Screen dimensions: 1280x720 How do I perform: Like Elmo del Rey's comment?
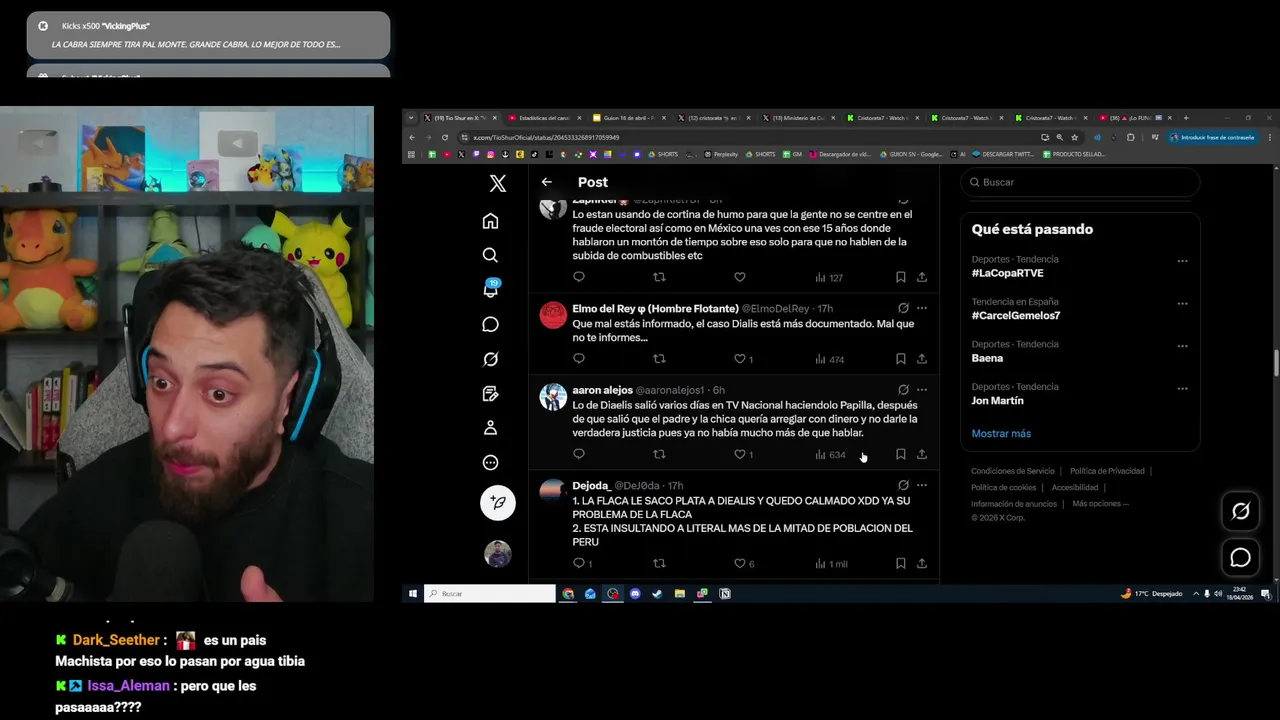click(740, 359)
